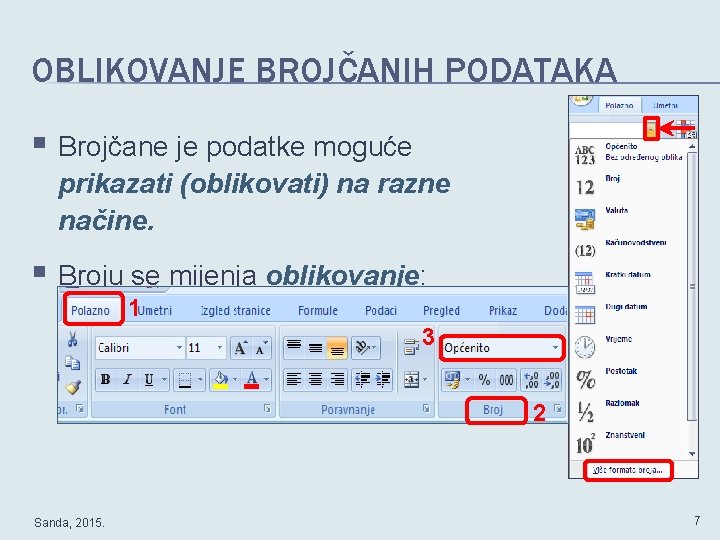Align text to middle vertically
720x540 pixels.
[x=315, y=348]
